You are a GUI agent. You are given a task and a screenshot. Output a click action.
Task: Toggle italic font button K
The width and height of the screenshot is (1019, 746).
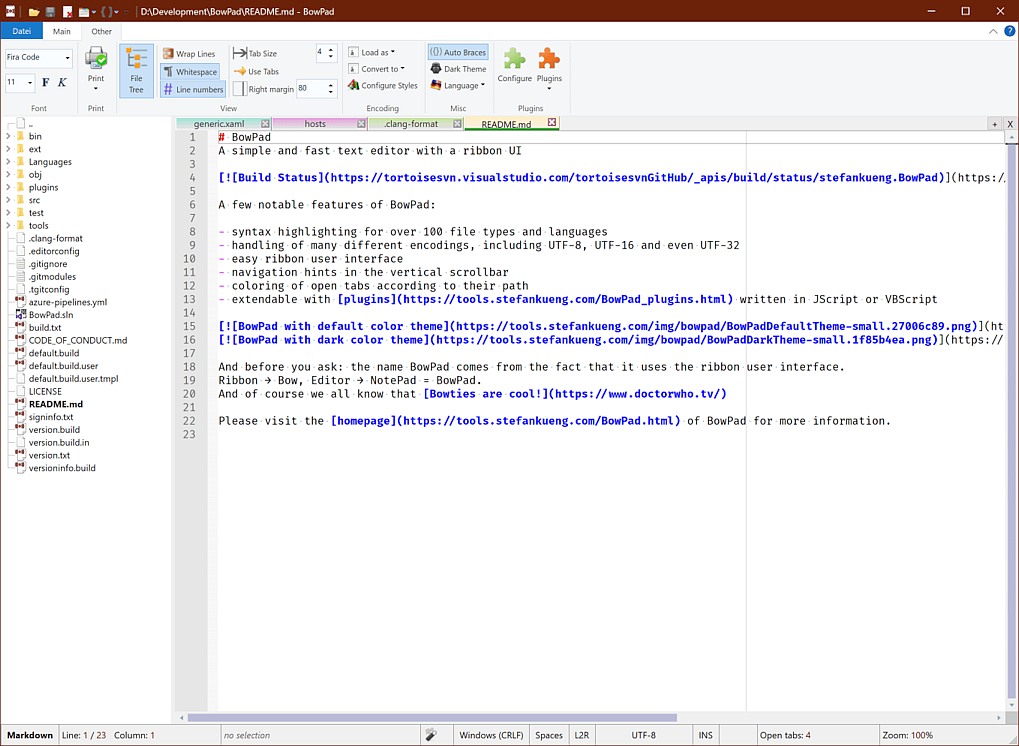click(62, 83)
